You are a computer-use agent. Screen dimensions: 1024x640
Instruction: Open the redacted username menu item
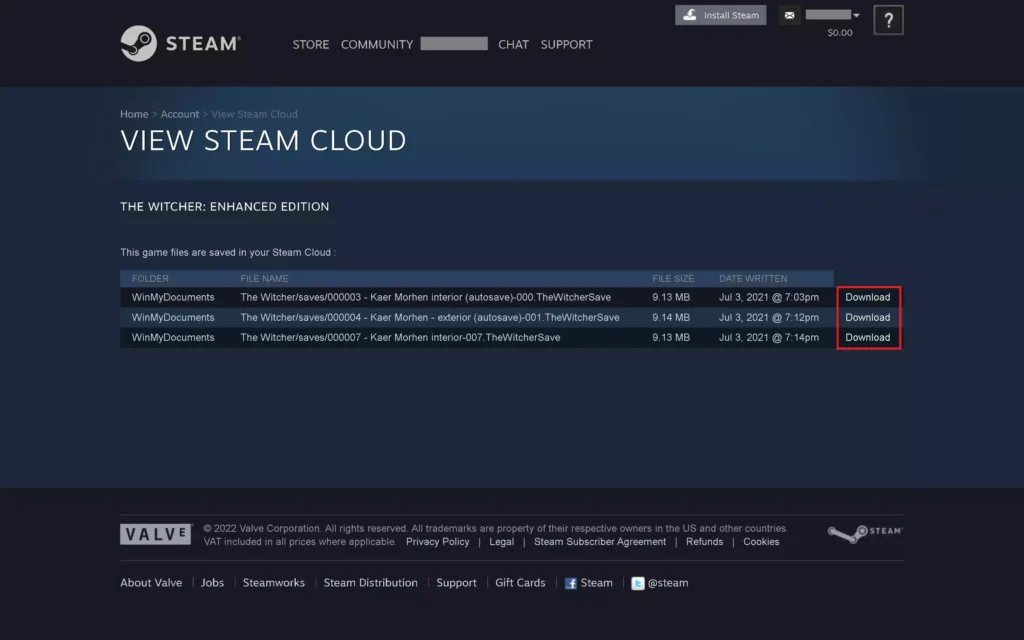click(x=454, y=44)
